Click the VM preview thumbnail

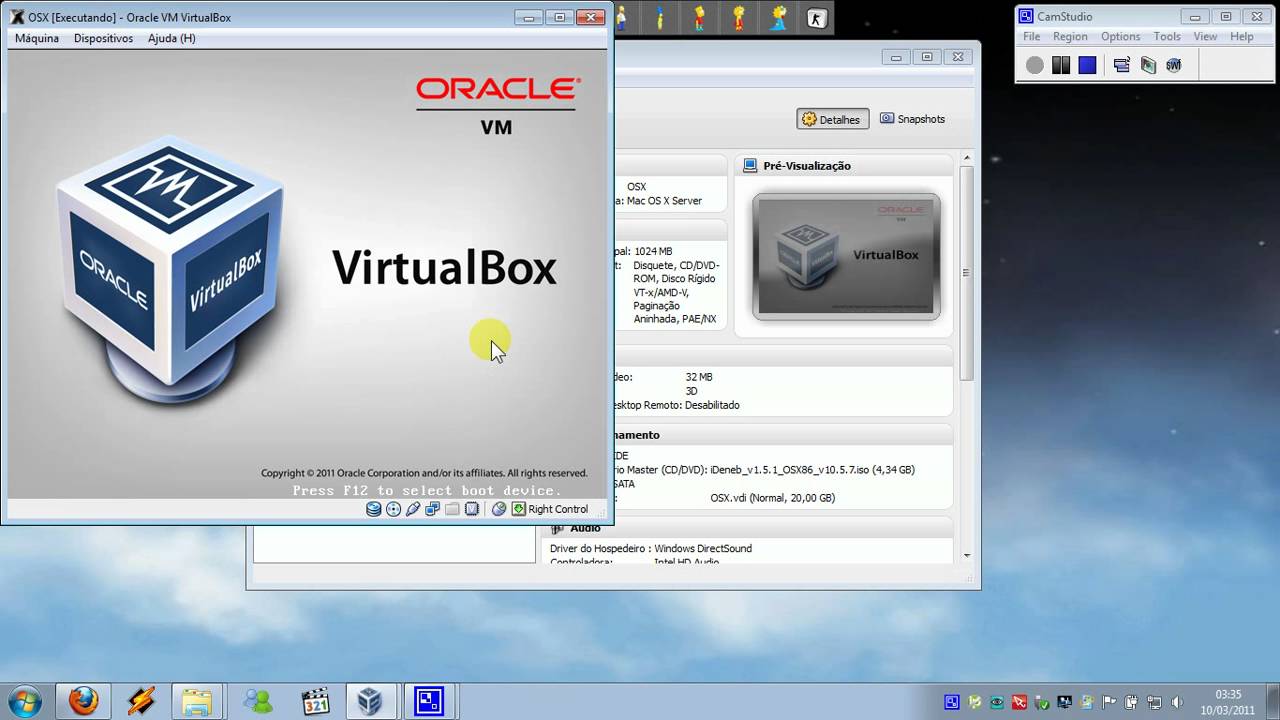tap(846, 256)
